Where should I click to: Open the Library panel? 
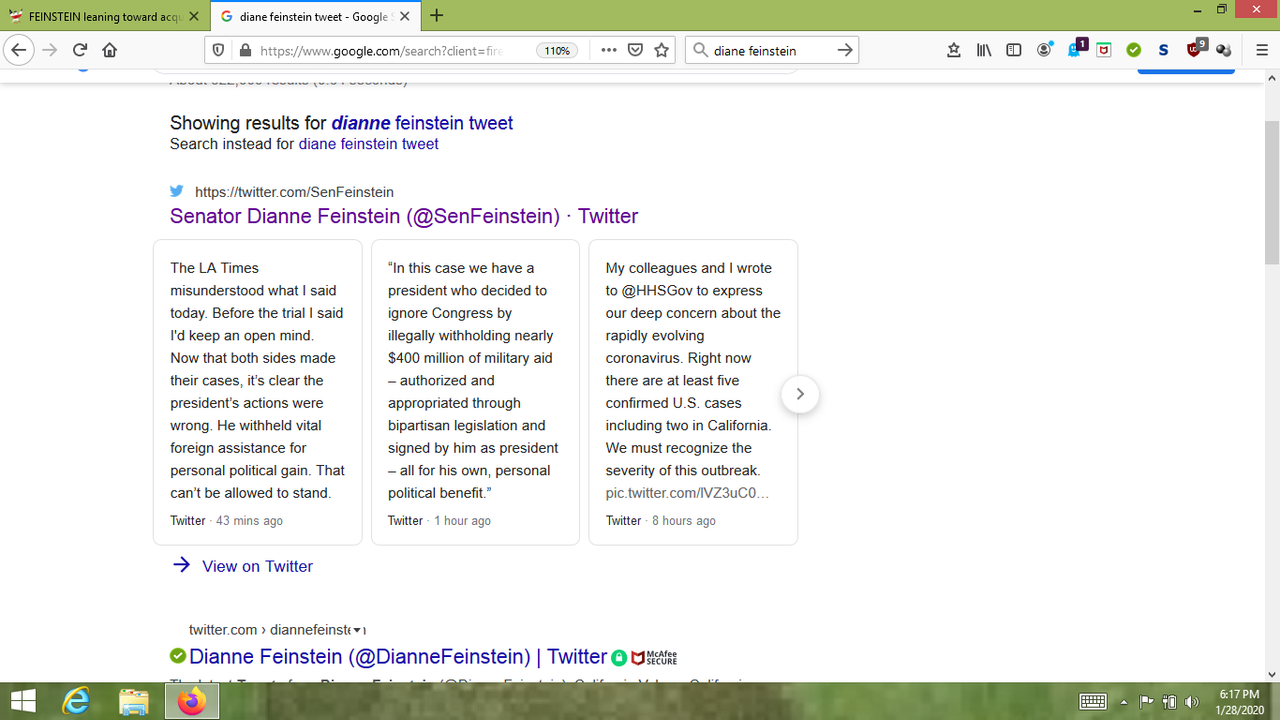click(x=984, y=50)
